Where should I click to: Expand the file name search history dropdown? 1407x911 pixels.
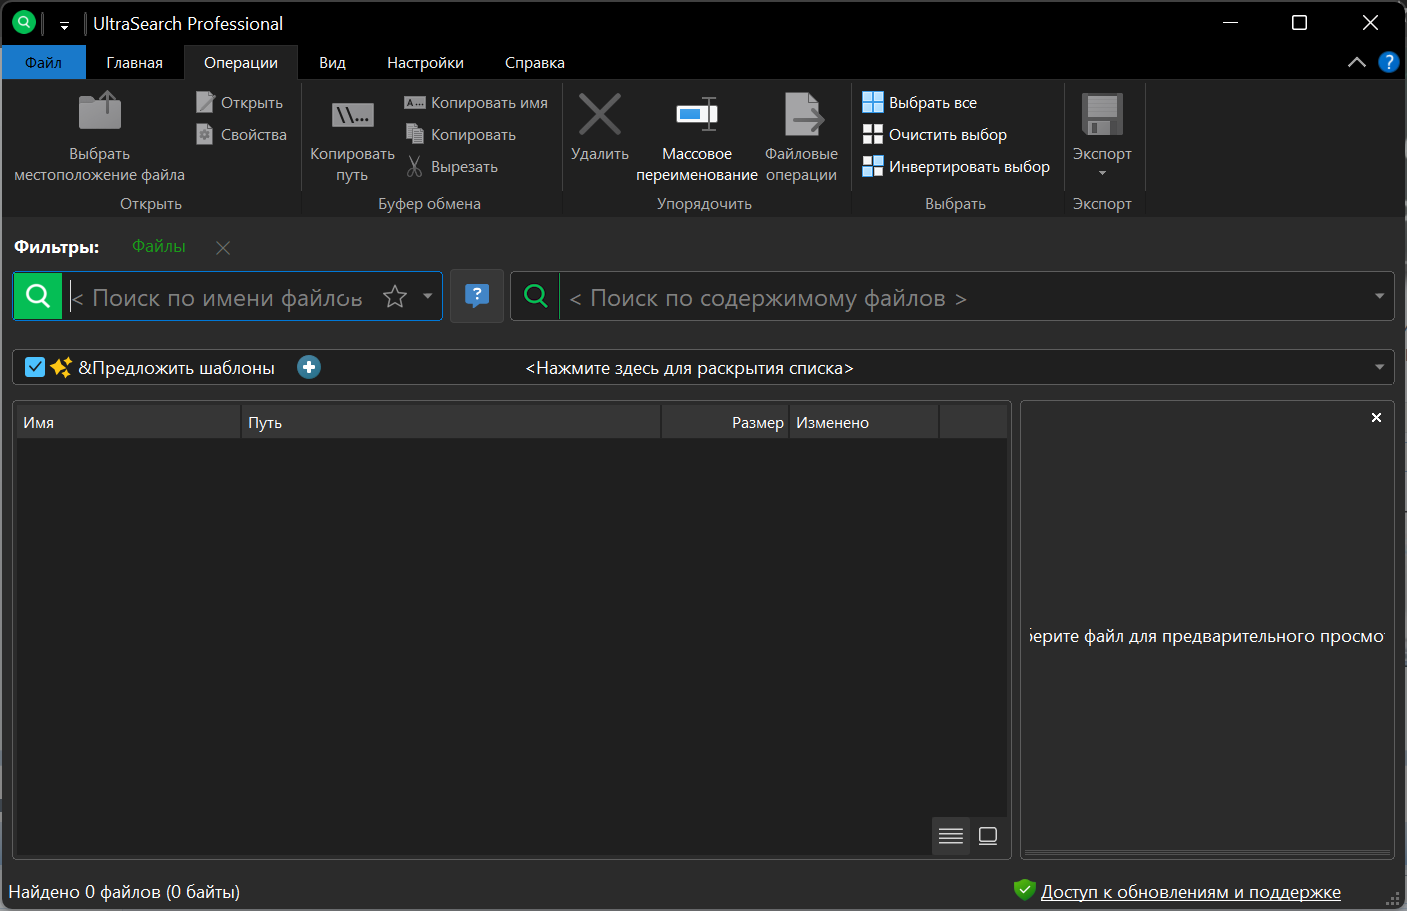[428, 296]
